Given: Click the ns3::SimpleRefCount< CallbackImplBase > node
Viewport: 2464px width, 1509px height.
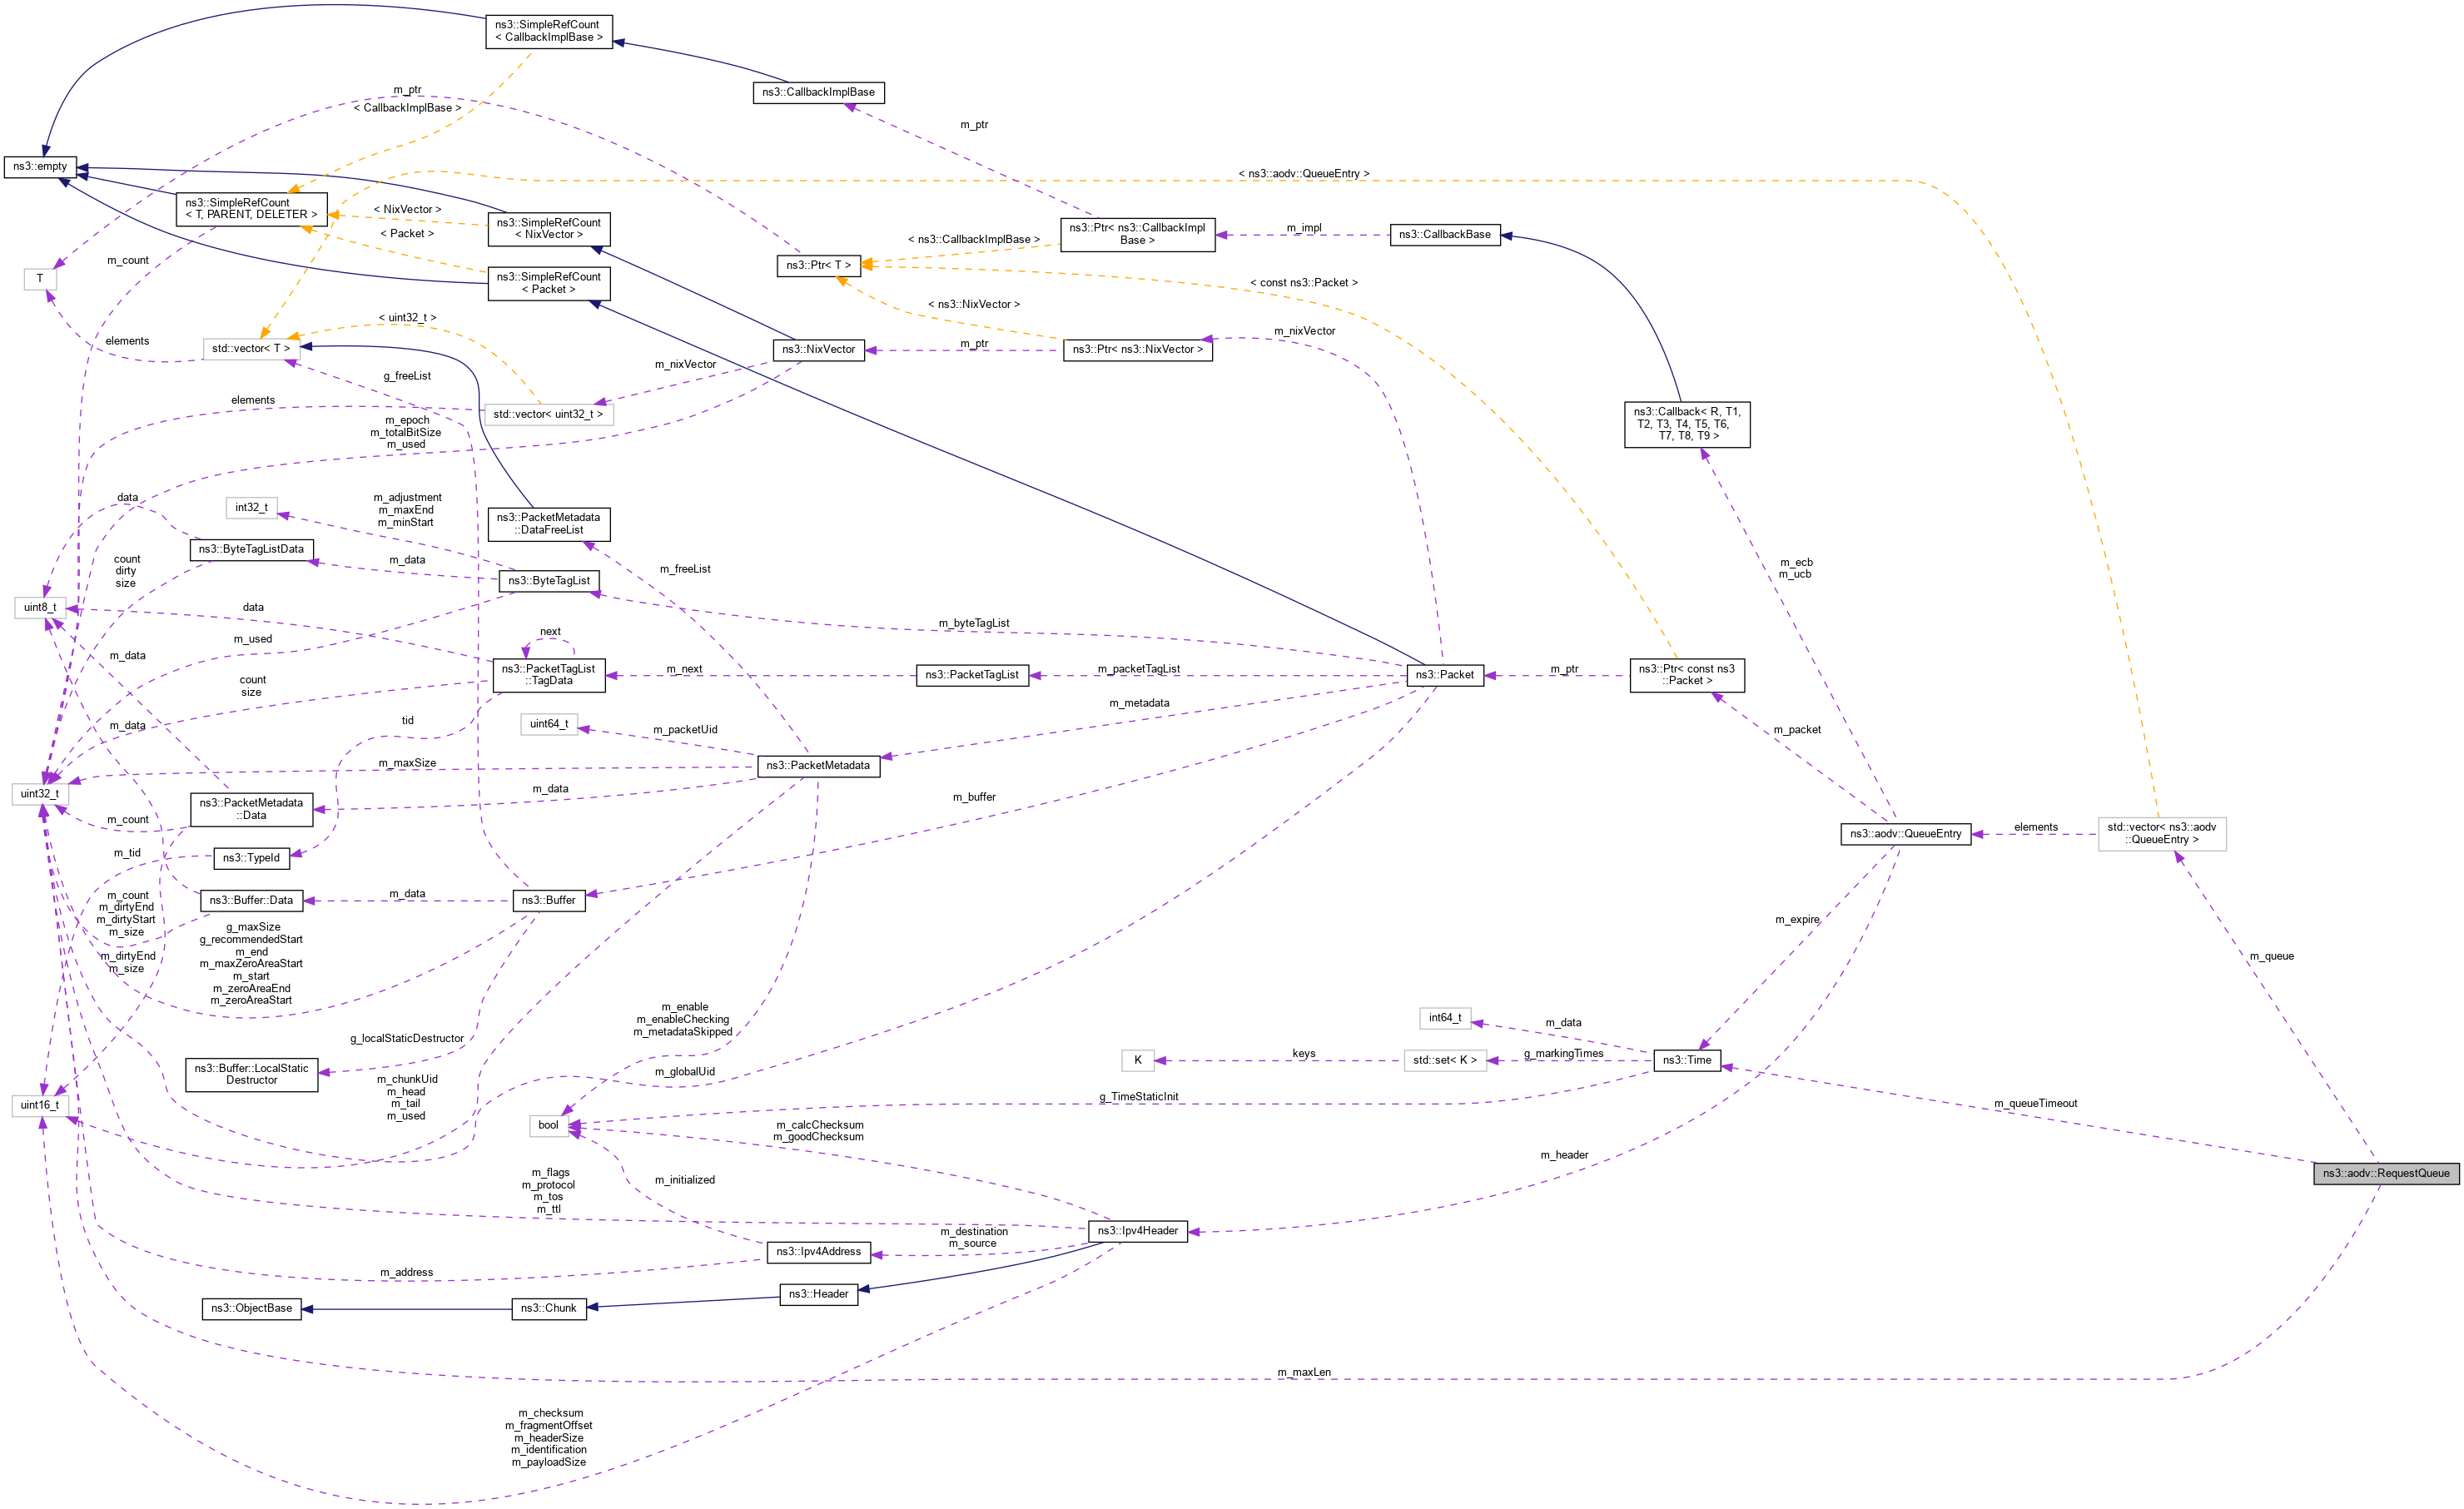Looking at the screenshot, I should click(x=547, y=30).
